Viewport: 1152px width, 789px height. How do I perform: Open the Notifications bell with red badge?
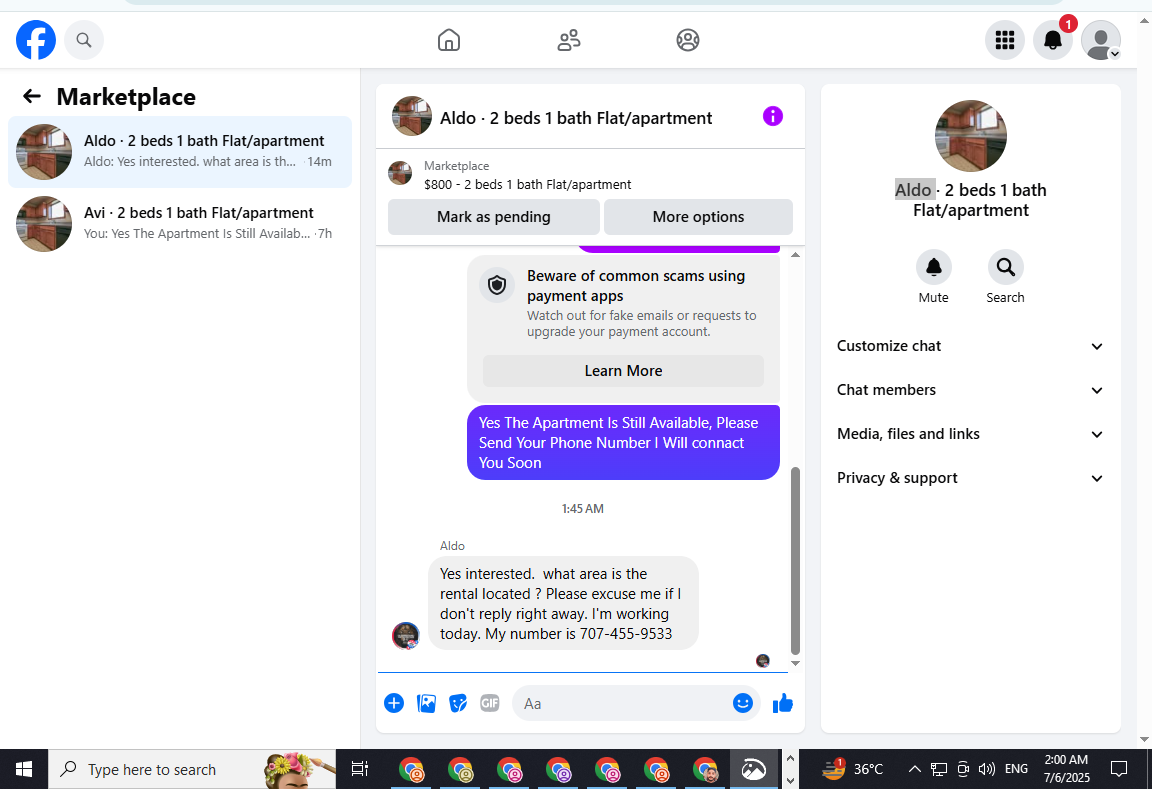coord(1053,40)
